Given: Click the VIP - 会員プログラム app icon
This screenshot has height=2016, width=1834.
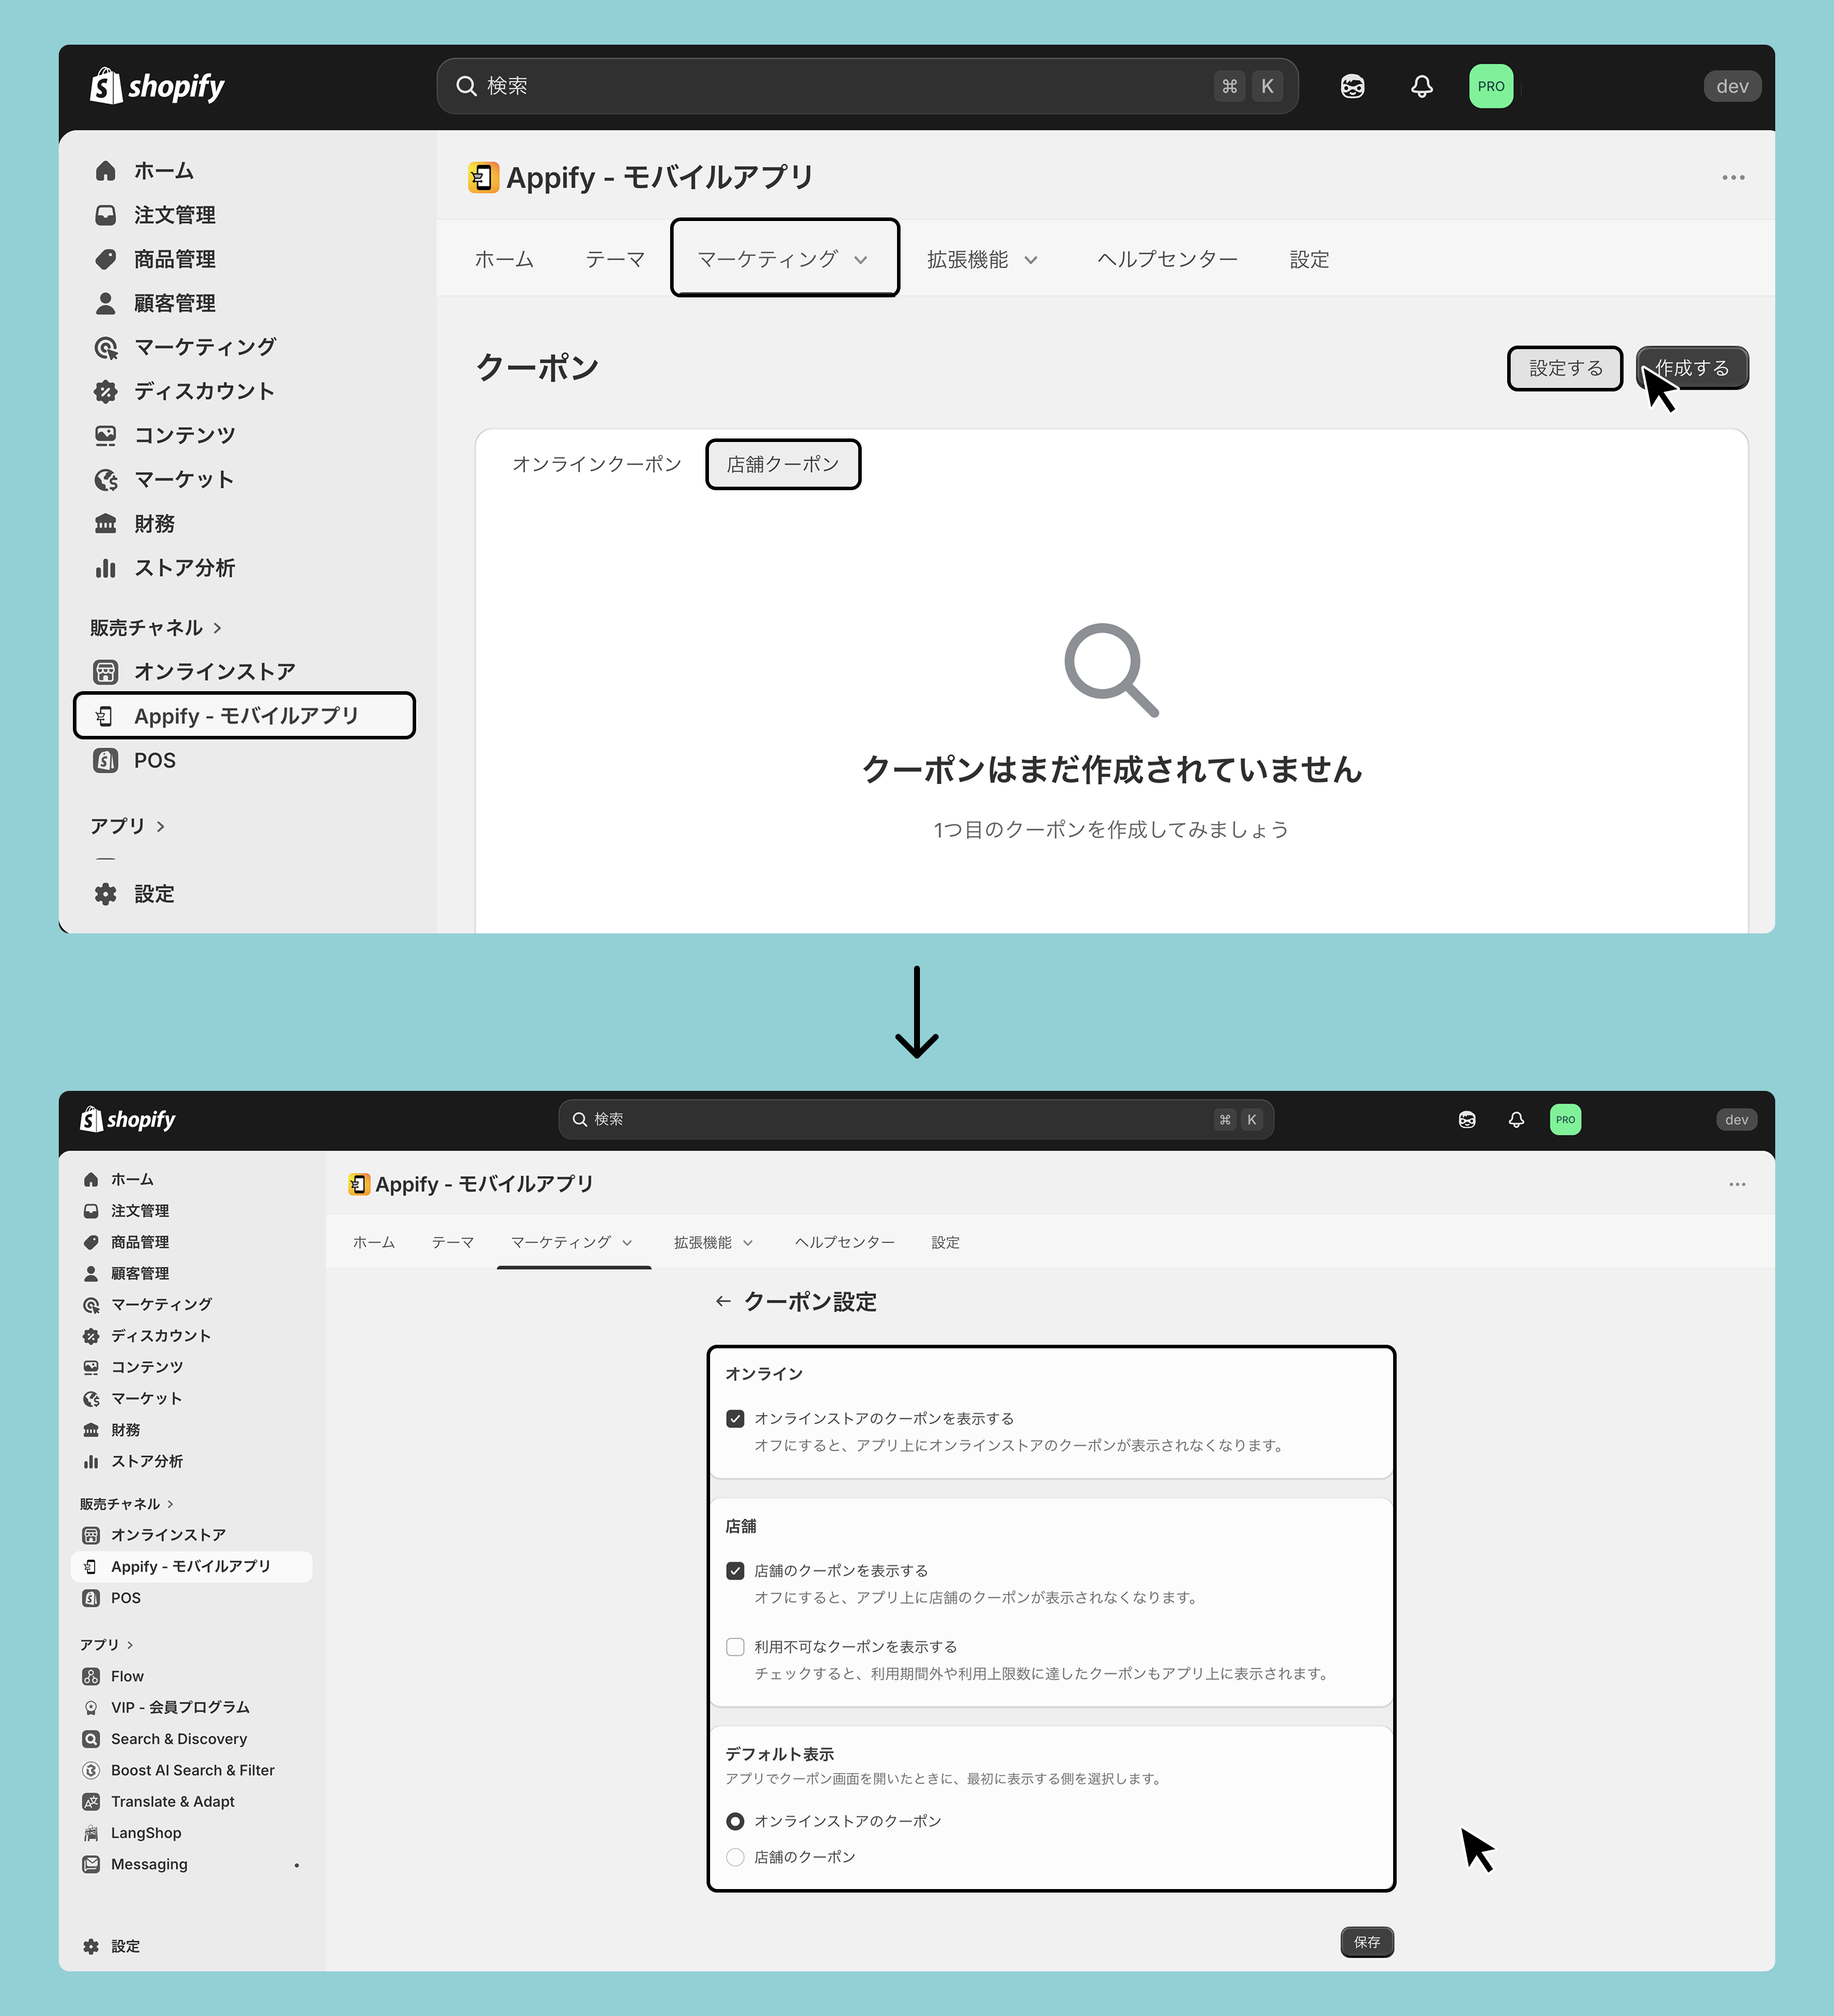Looking at the screenshot, I should point(91,1707).
